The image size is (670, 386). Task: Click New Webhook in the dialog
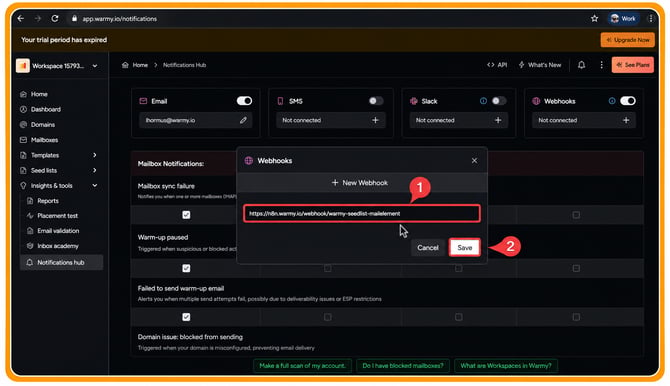click(x=360, y=183)
